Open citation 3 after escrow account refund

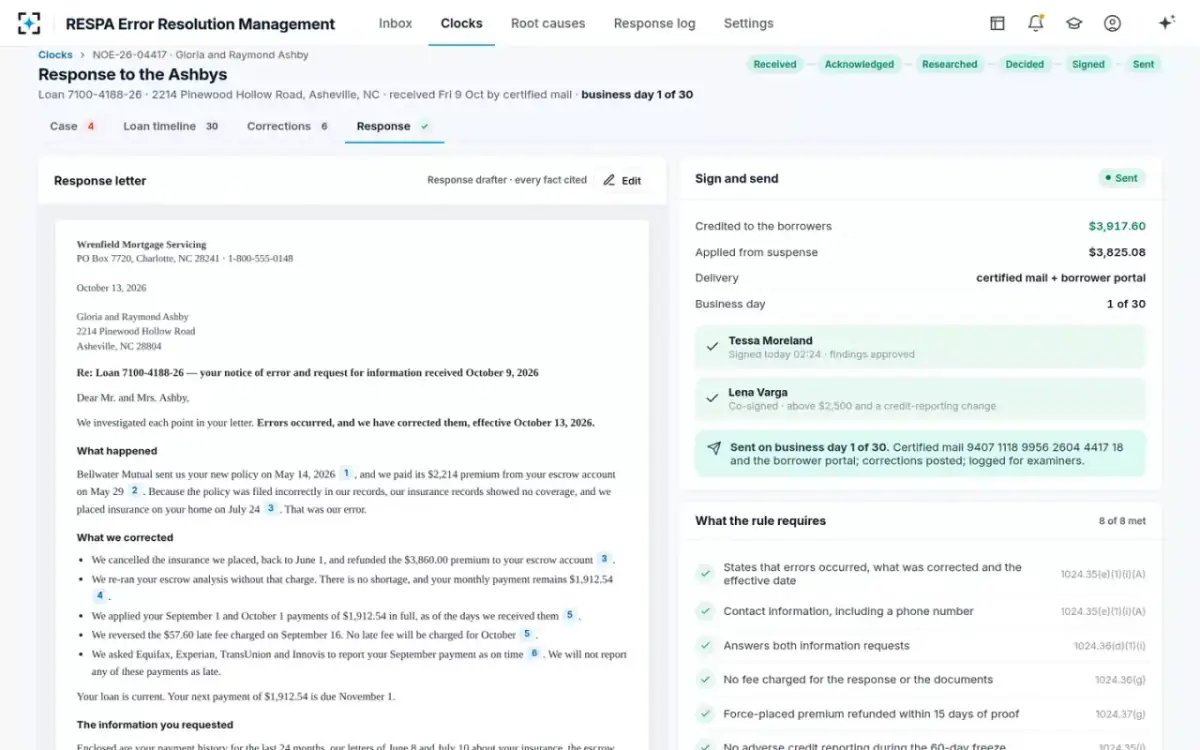coord(604,559)
